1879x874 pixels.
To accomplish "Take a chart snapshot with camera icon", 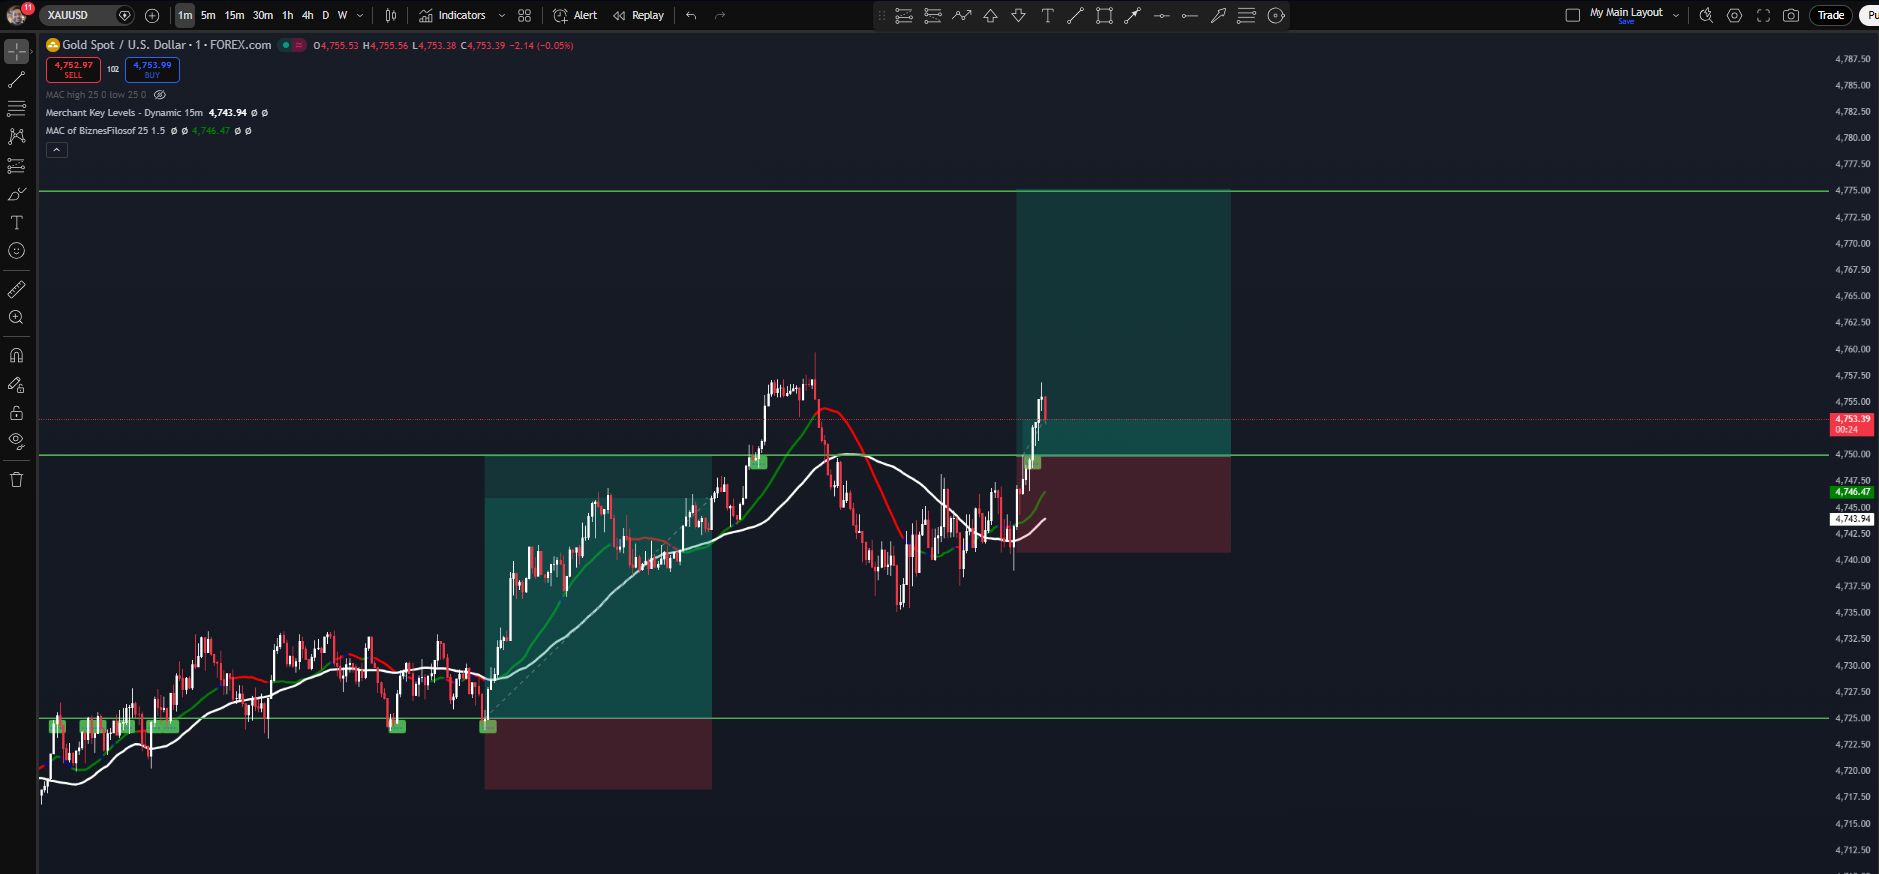I will [1791, 15].
